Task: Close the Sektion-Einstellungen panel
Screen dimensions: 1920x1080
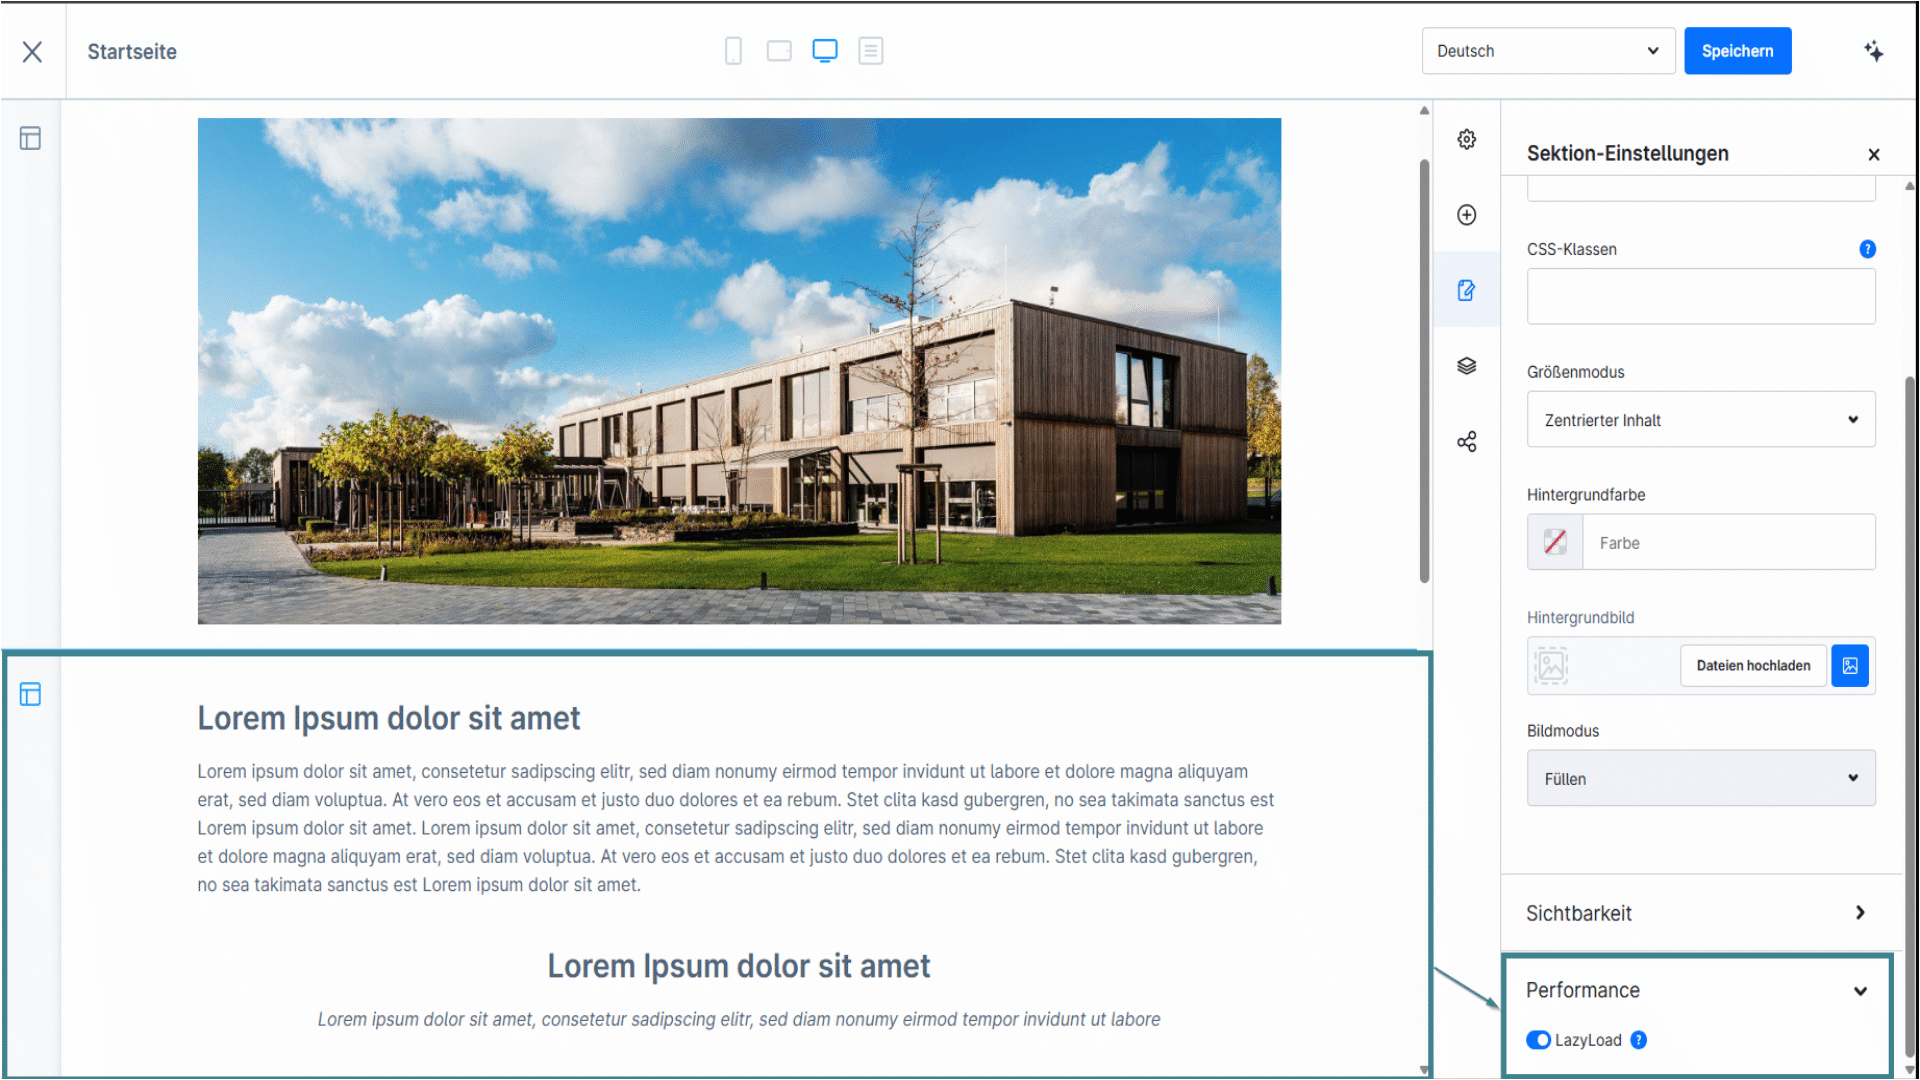Action: pyautogui.click(x=1873, y=154)
